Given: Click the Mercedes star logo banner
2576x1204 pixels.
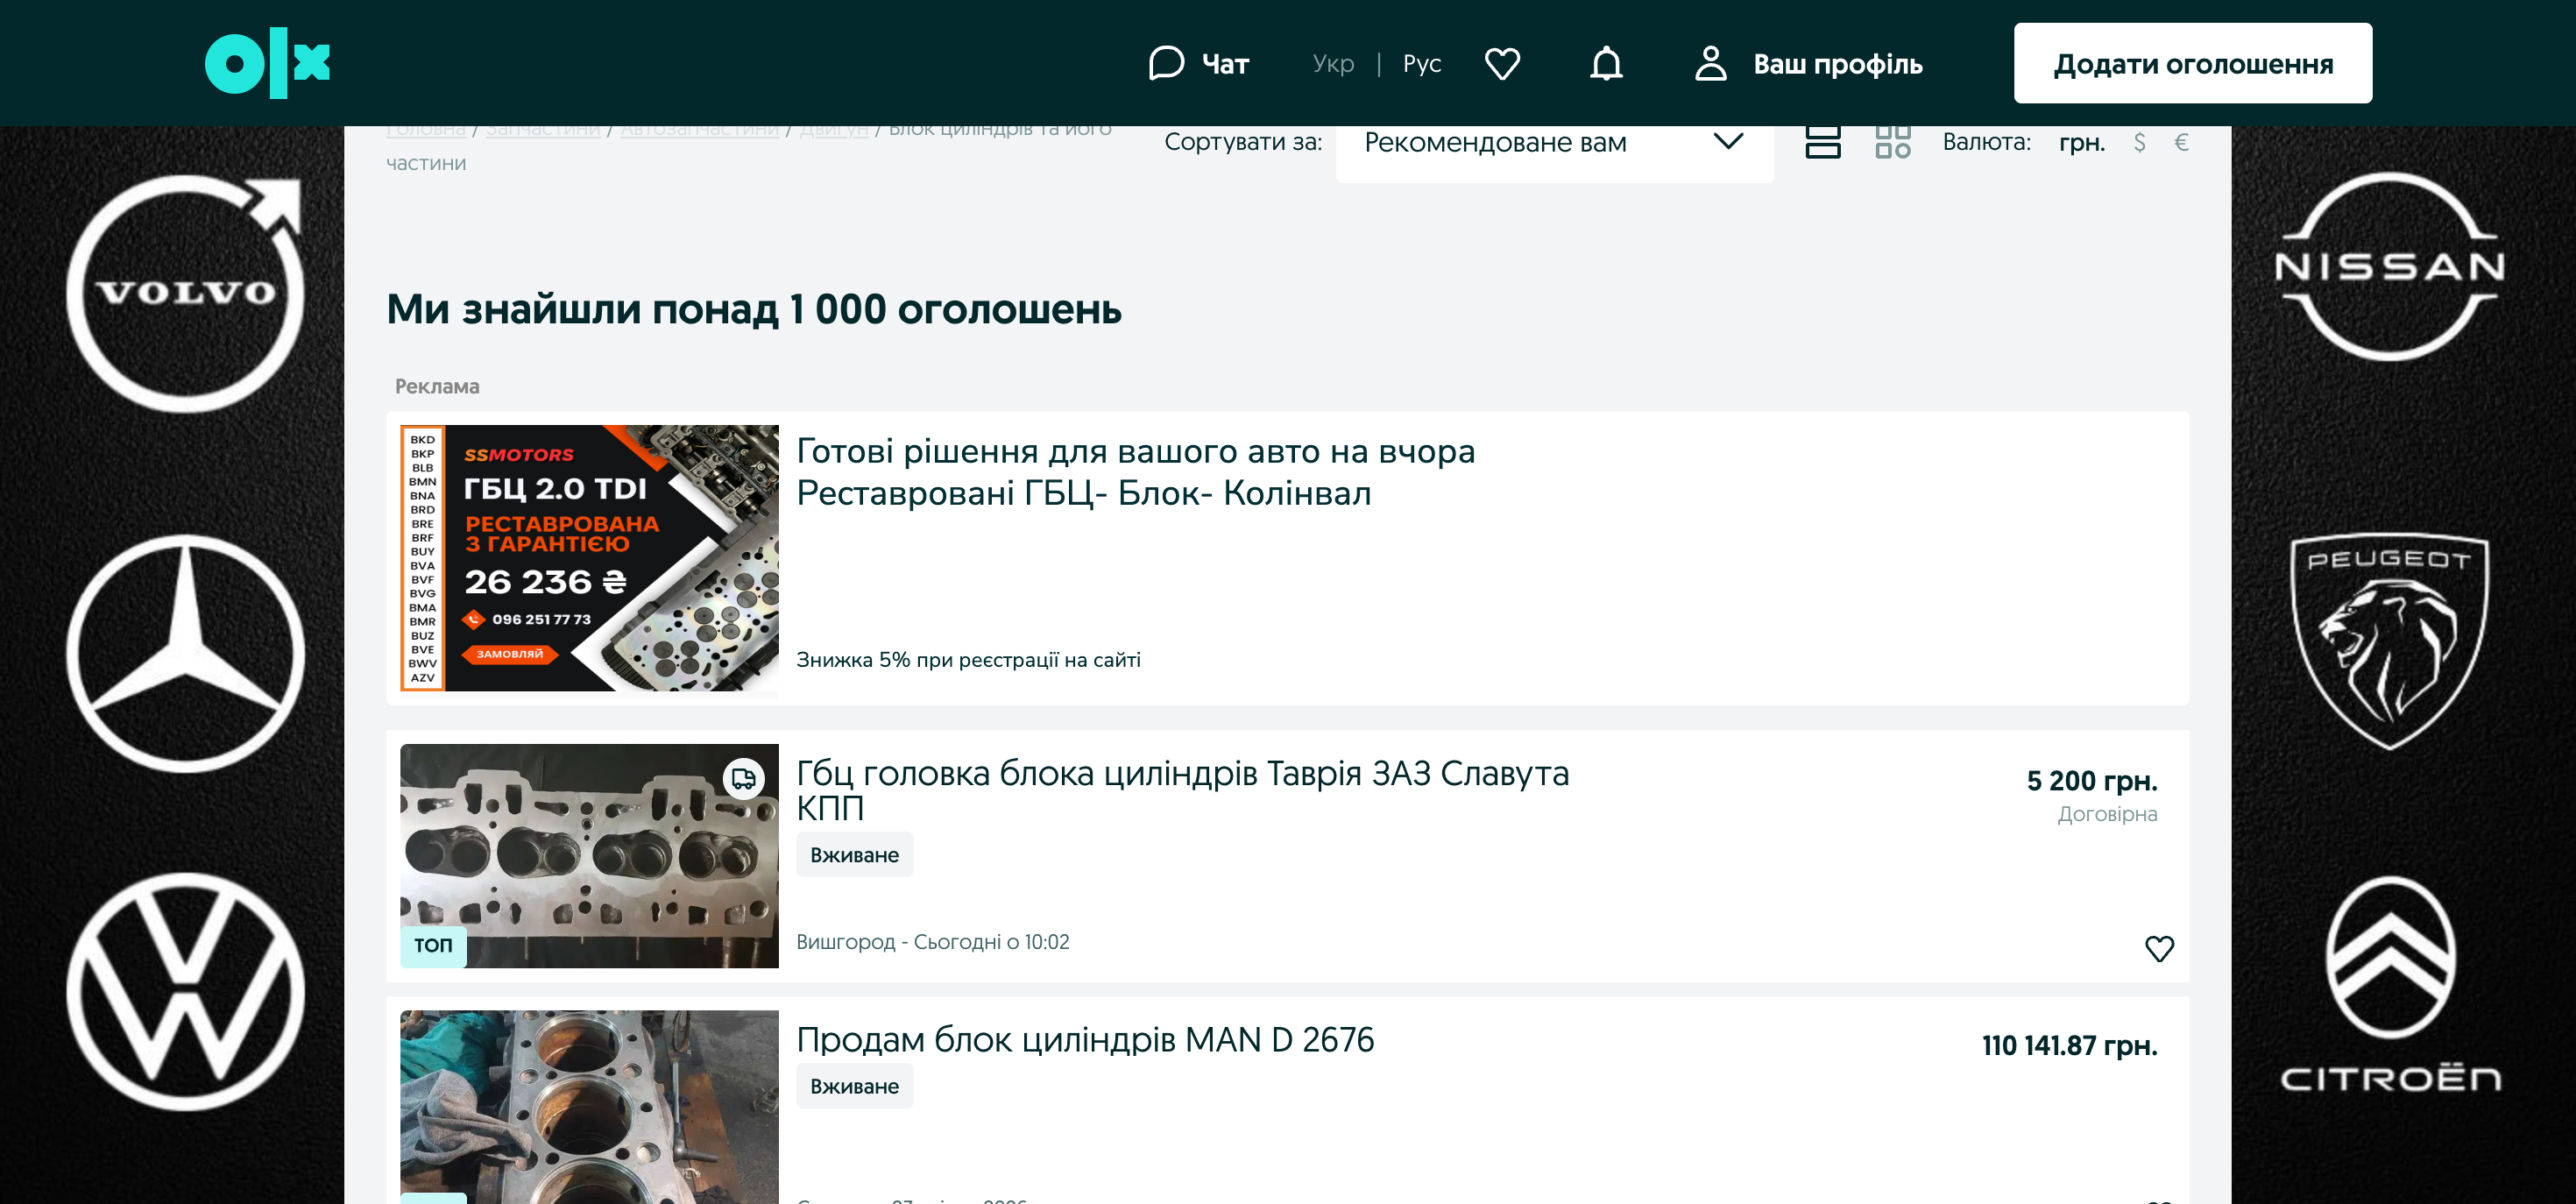Looking at the screenshot, I should [x=185, y=653].
